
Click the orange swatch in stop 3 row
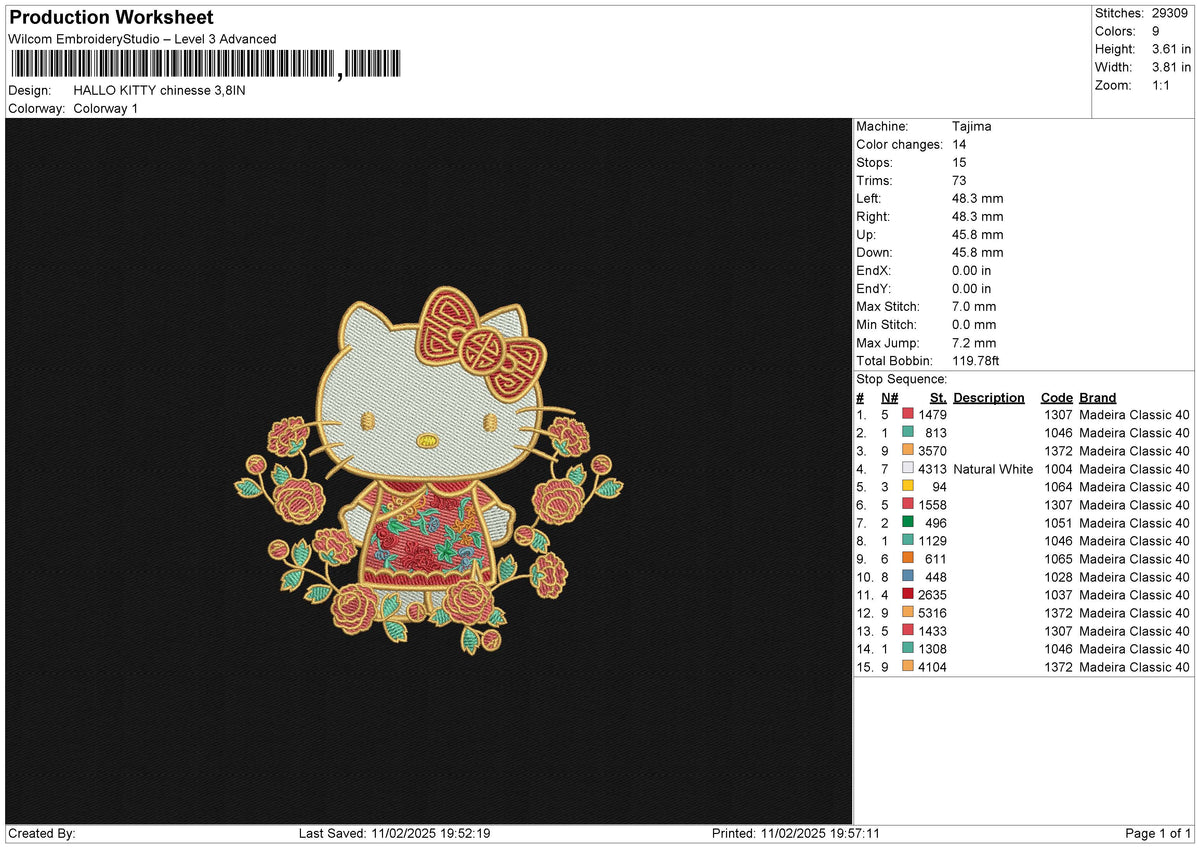(x=908, y=450)
